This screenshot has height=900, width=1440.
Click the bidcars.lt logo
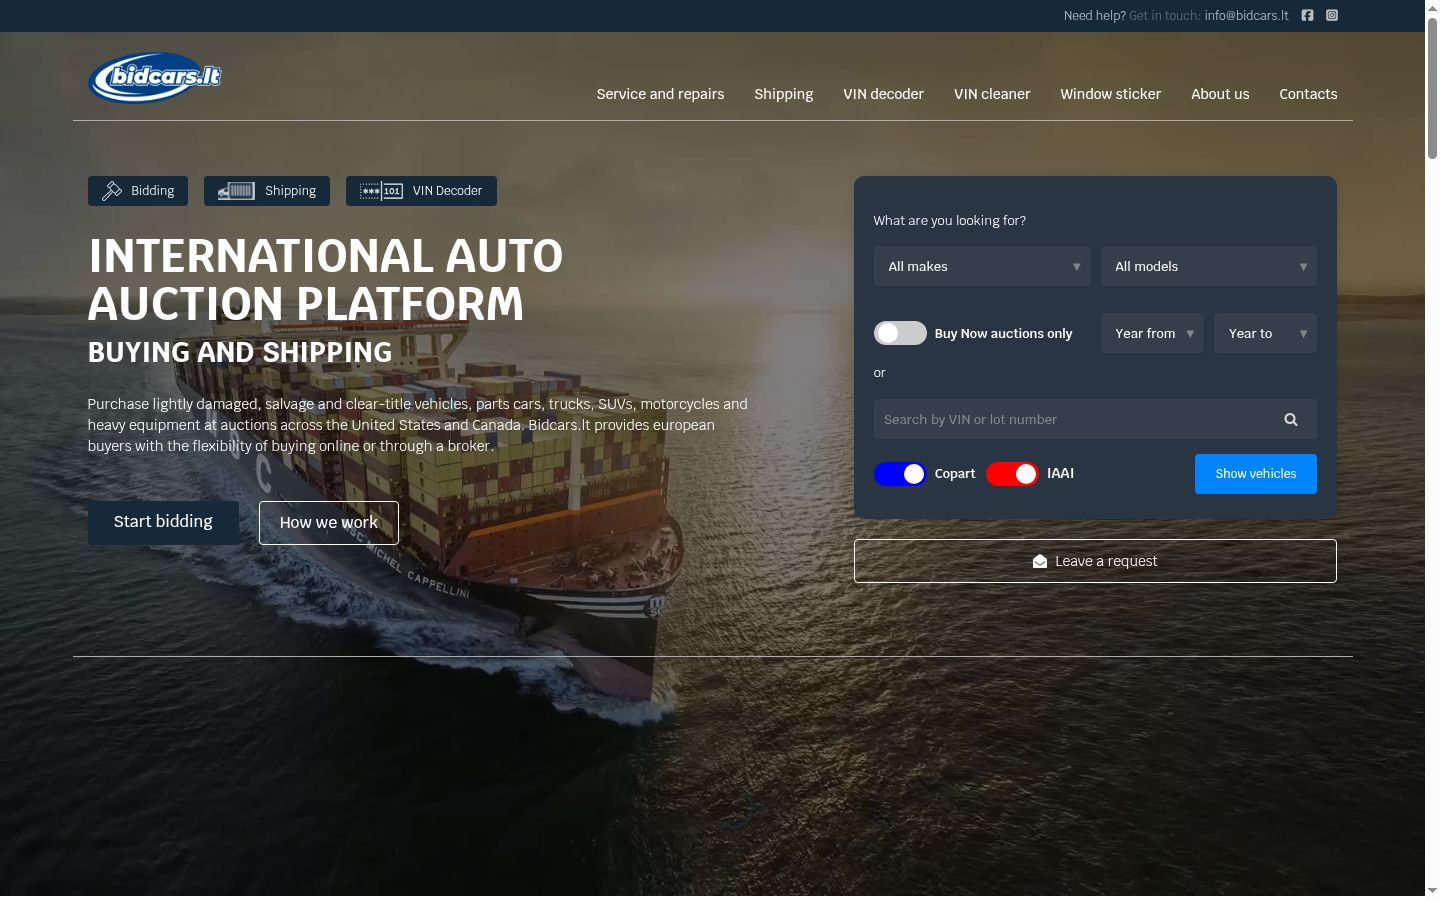[155, 77]
